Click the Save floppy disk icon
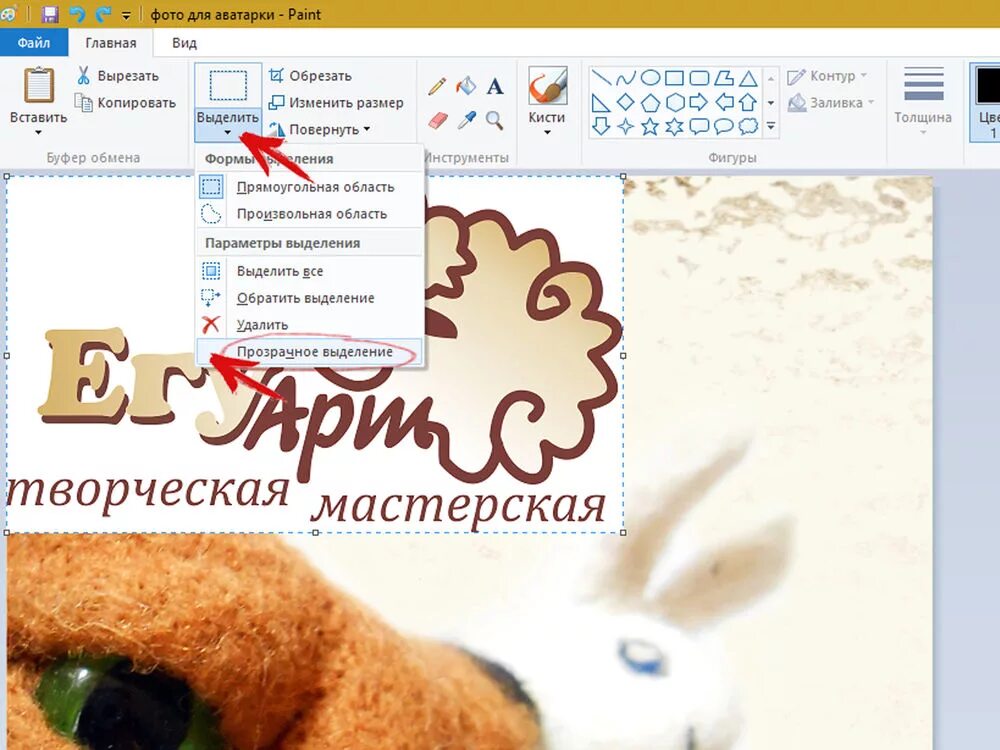The height and width of the screenshot is (750, 1000). pyautogui.click(x=50, y=14)
